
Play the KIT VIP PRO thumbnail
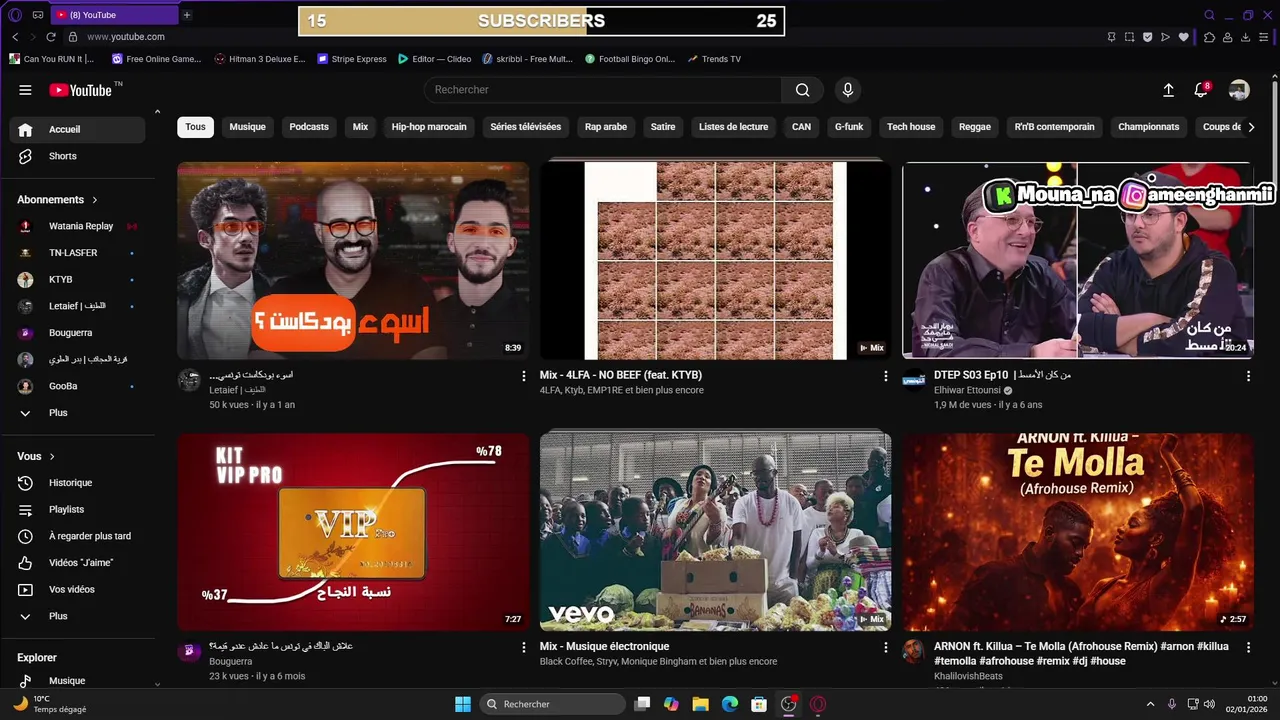pyautogui.click(x=353, y=532)
